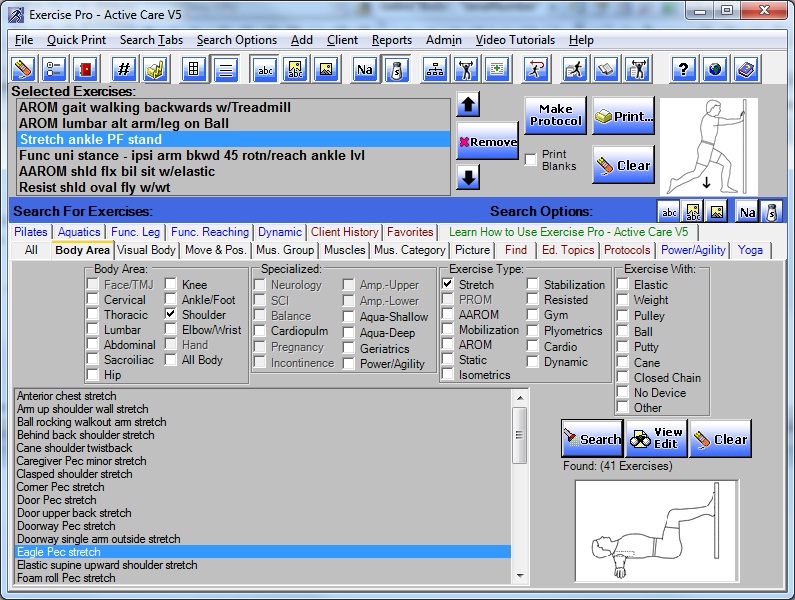Click the 'Na' icon in top toolbar
The height and width of the screenshot is (600, 795).
(365, 69)
